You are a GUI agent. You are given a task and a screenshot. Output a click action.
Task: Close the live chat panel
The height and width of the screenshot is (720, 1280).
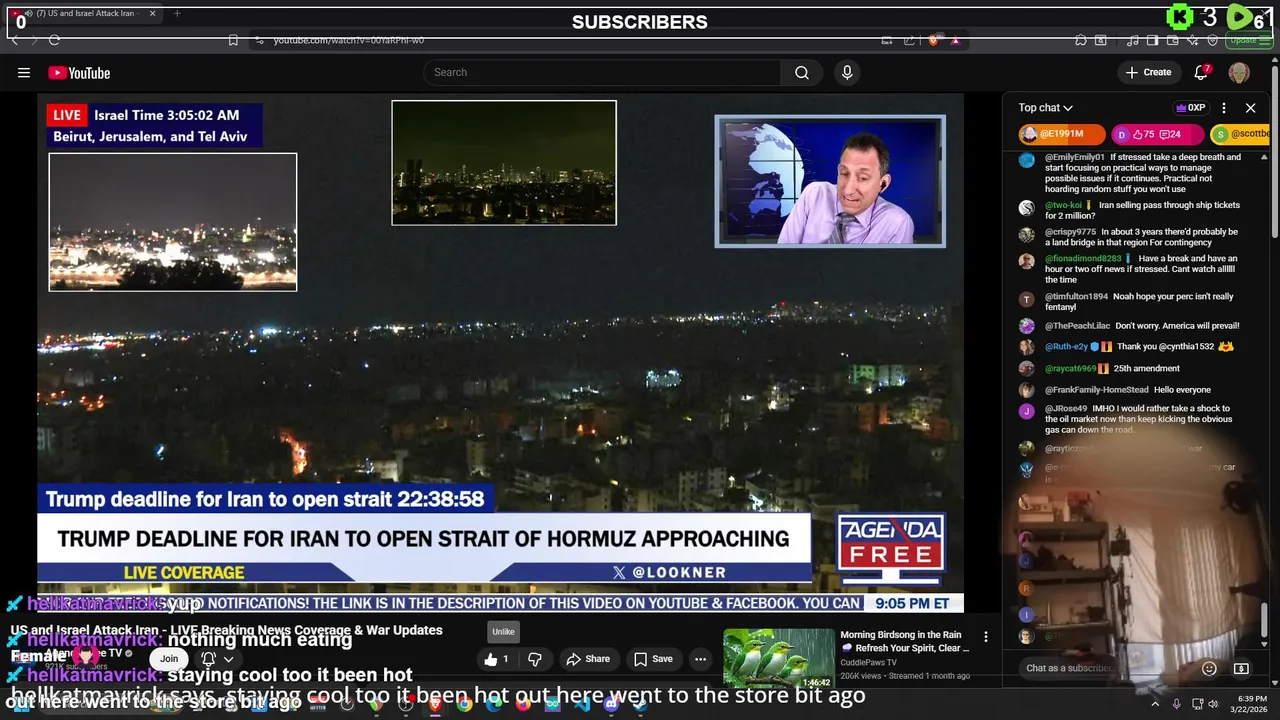(1250, 108)
